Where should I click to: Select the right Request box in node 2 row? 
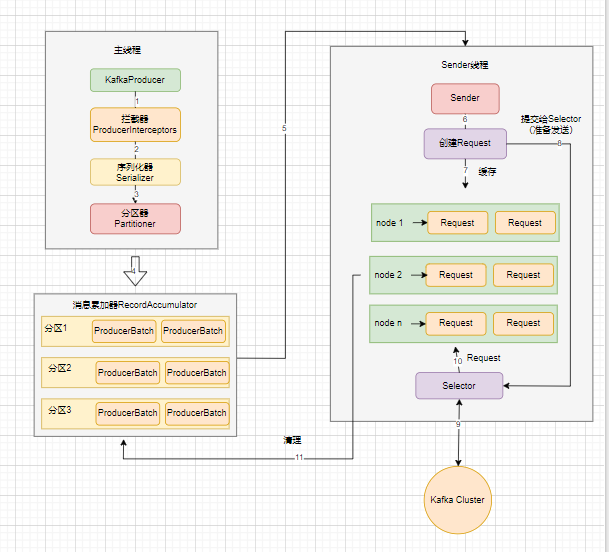(x=523, y=275)
